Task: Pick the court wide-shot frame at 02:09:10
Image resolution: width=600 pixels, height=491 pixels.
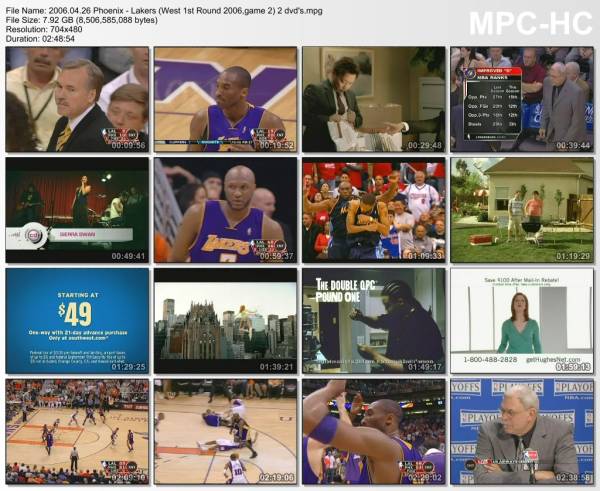Action: (x=77, y=432)
